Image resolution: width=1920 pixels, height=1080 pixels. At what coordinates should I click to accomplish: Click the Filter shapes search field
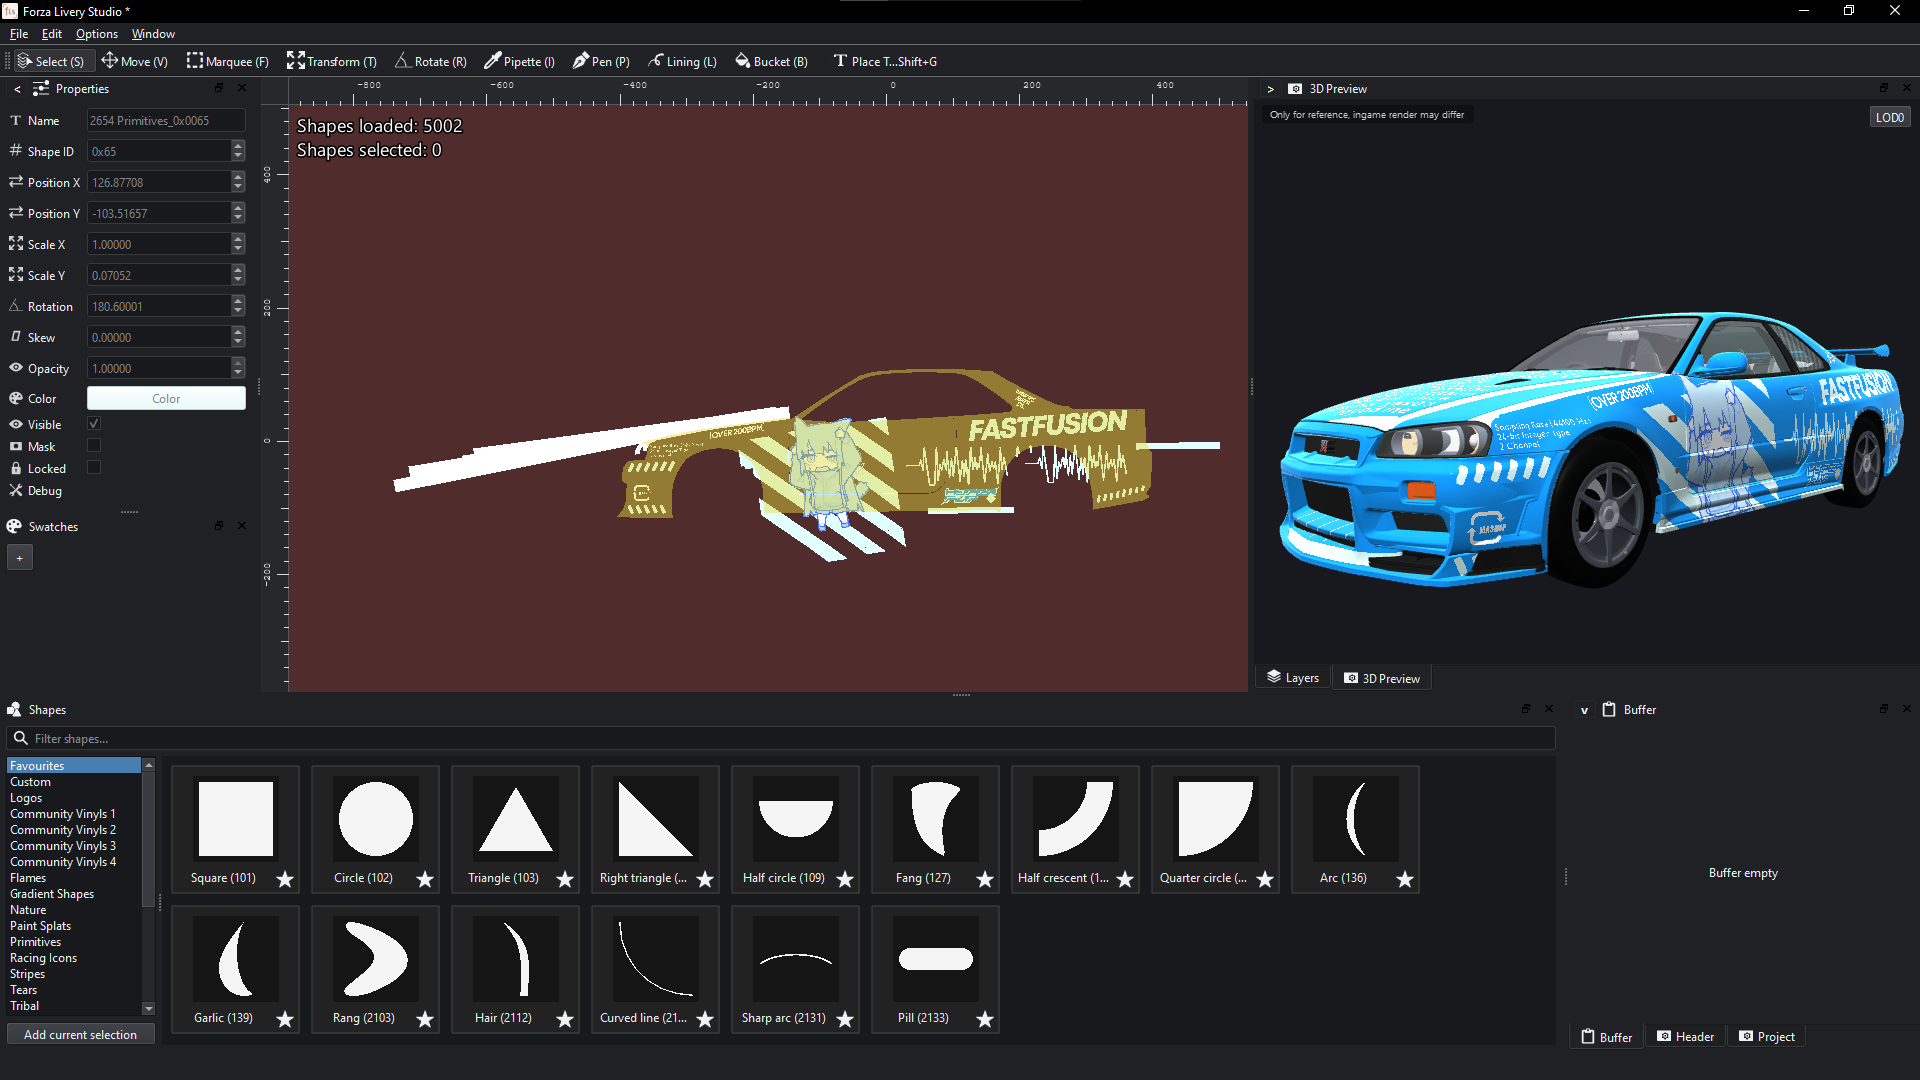(781, 738)
